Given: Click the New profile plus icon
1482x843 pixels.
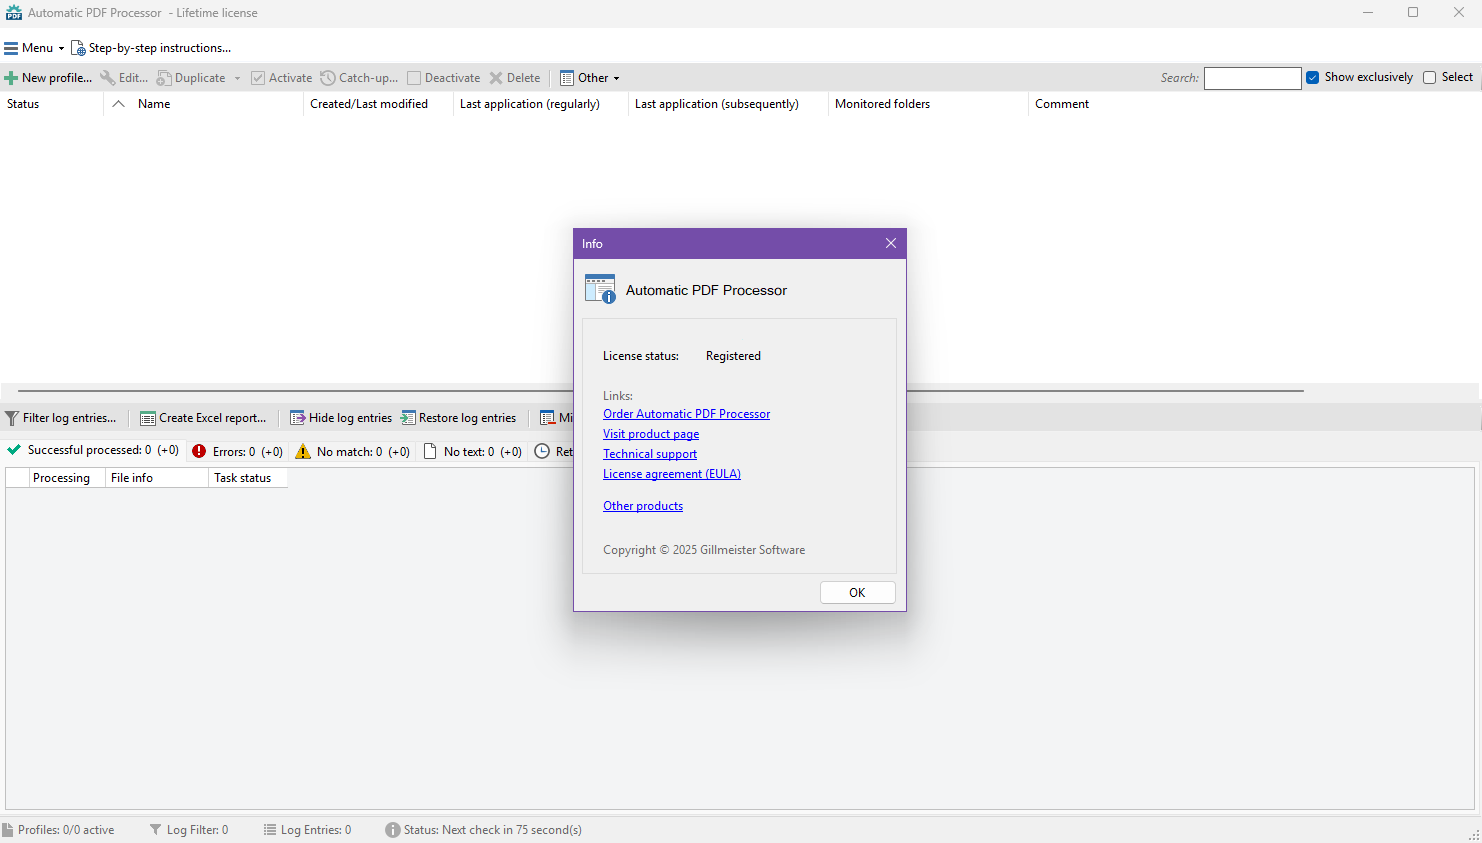Looking at the screenshot, I should (11, 78).
